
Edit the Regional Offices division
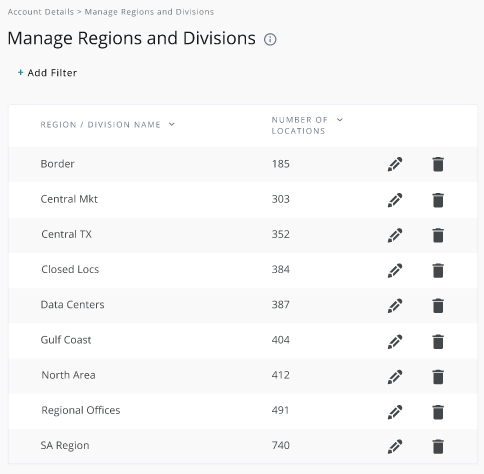click(x=395, y=412)
